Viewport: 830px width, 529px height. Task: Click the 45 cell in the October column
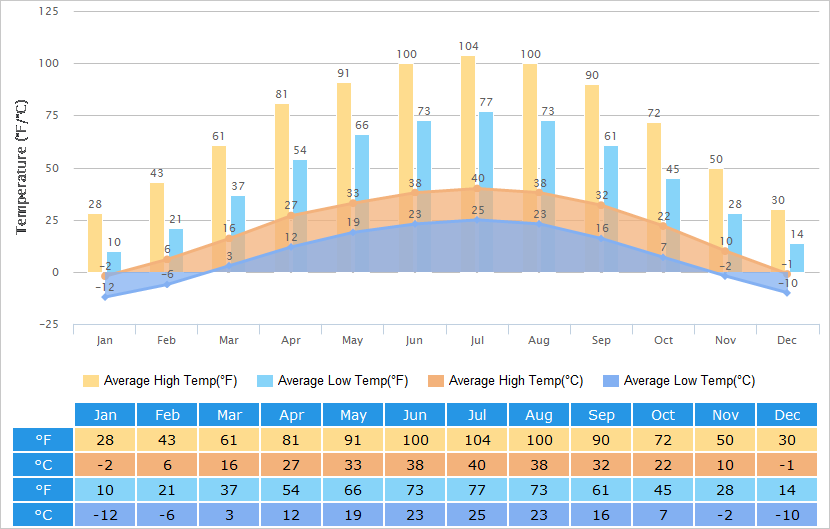pos(663,490)
